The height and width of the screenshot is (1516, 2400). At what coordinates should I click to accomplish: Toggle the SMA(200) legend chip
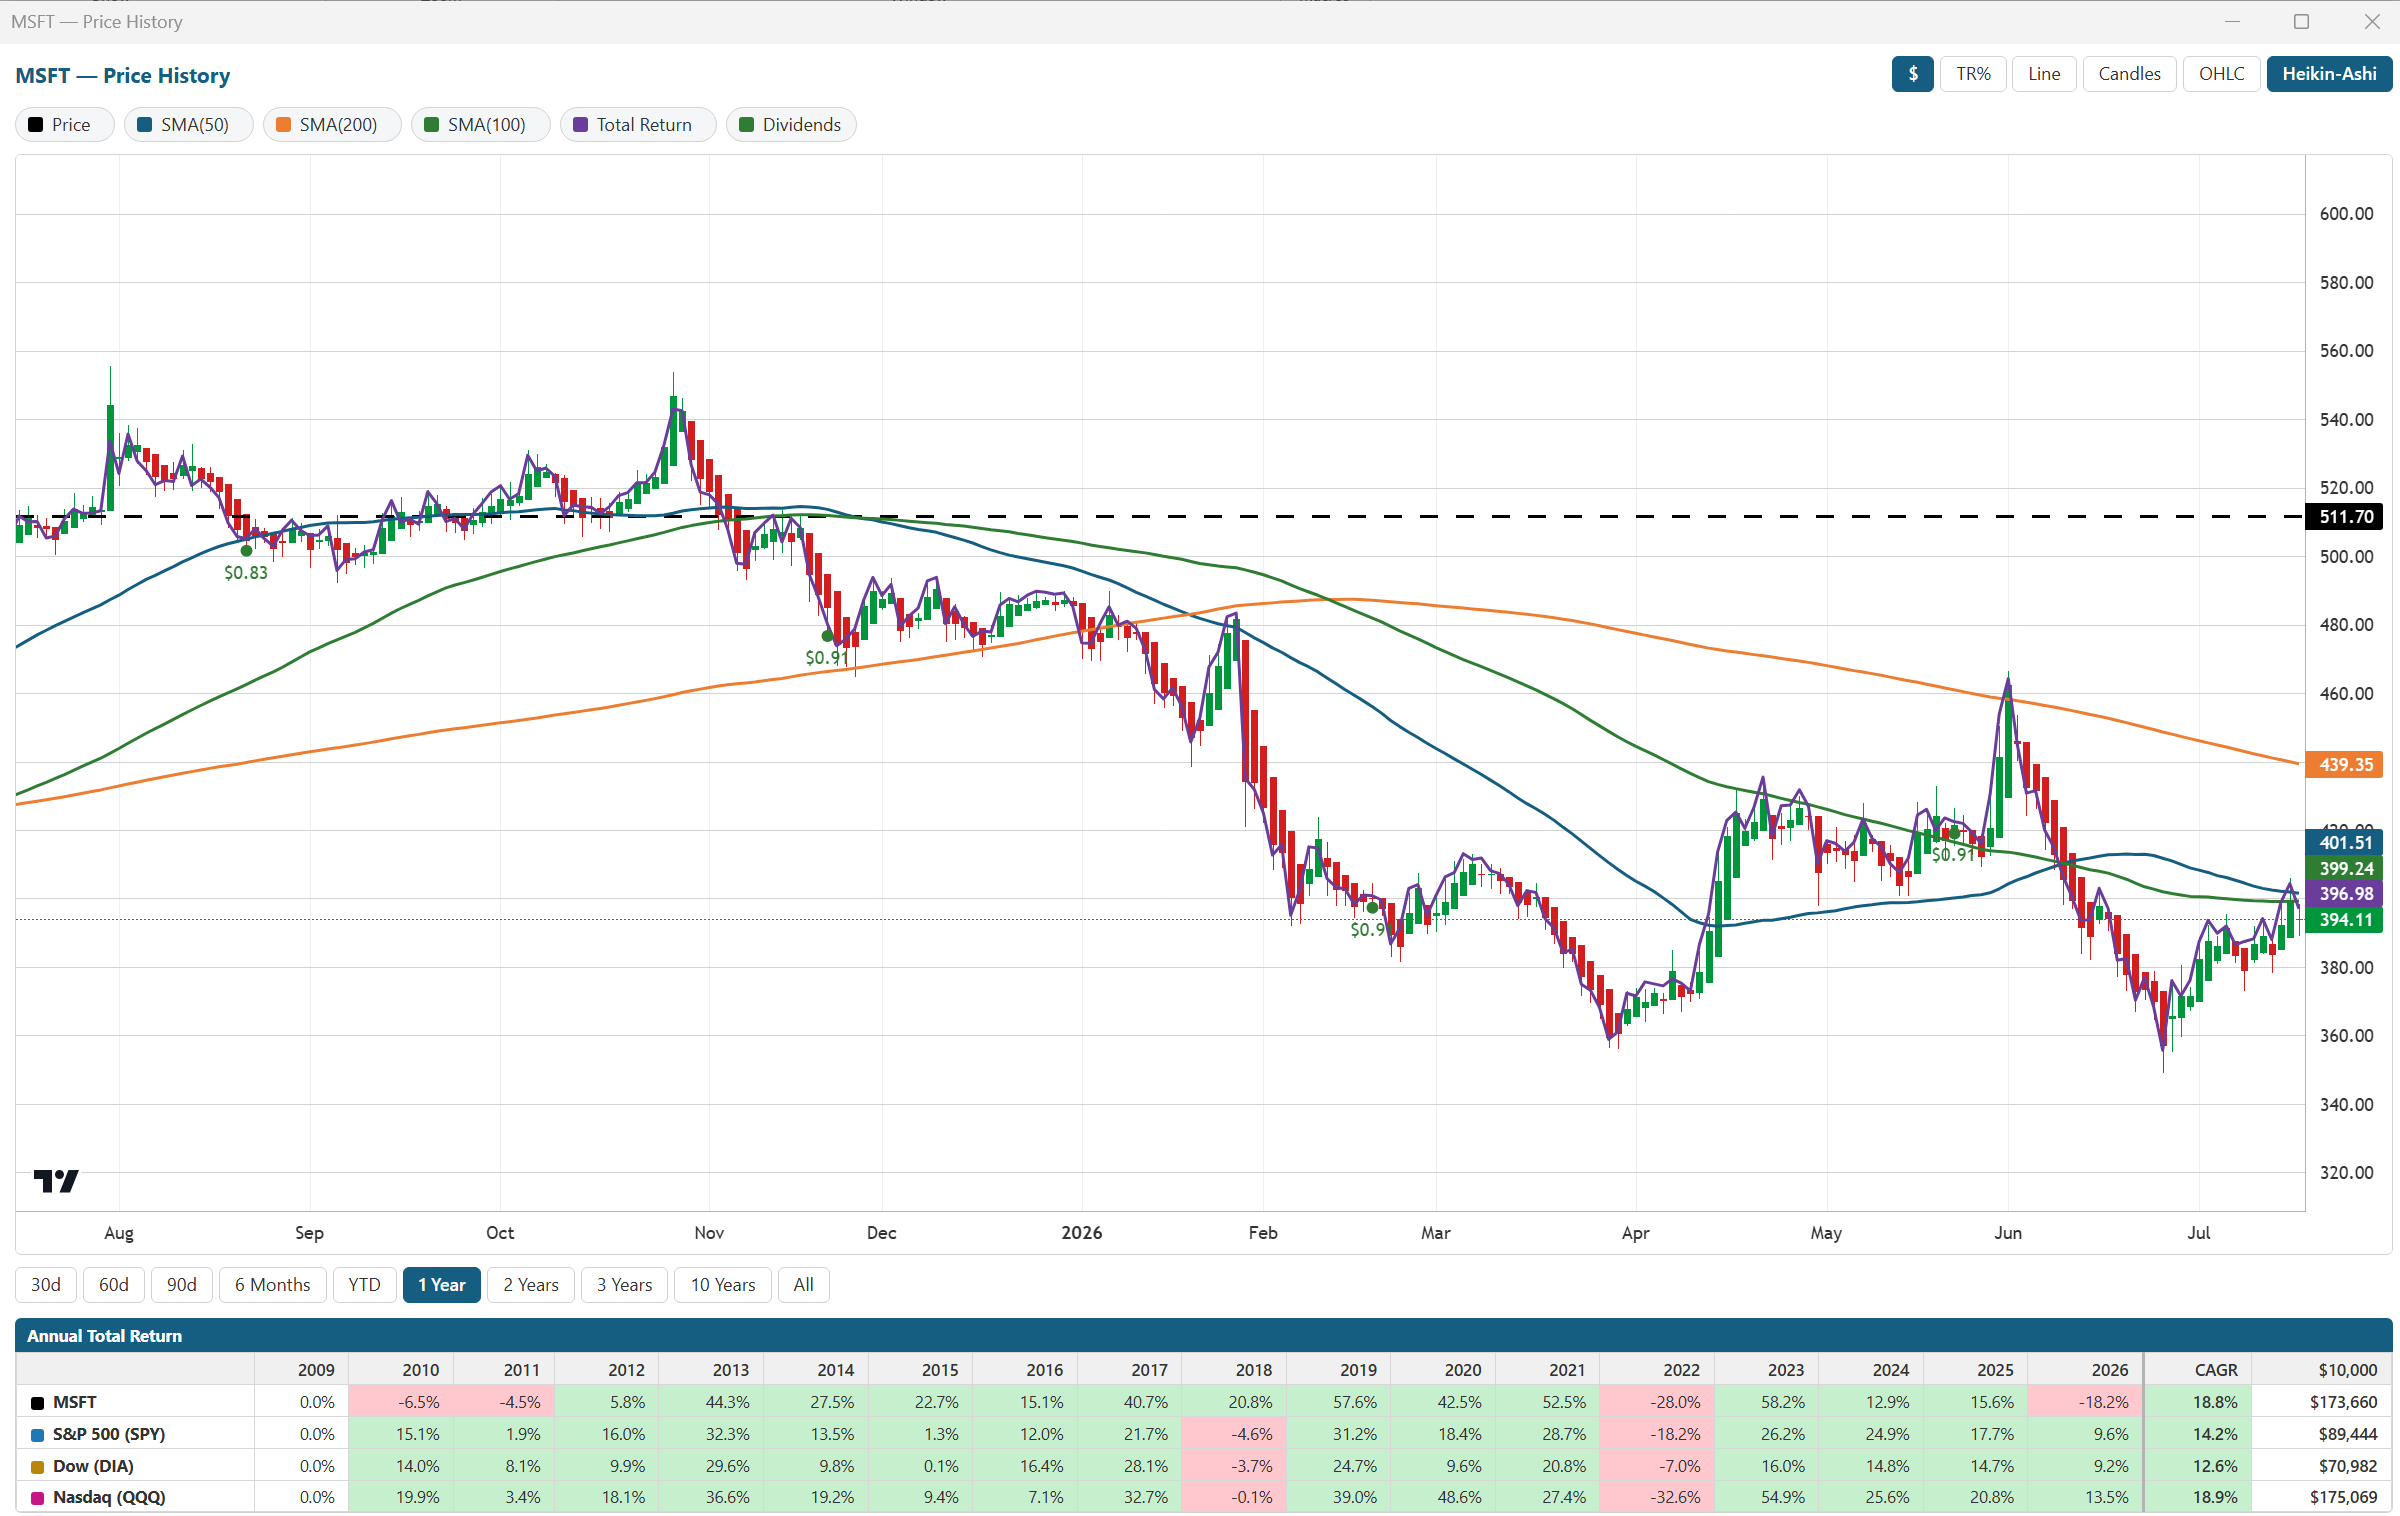coord(332,125)
